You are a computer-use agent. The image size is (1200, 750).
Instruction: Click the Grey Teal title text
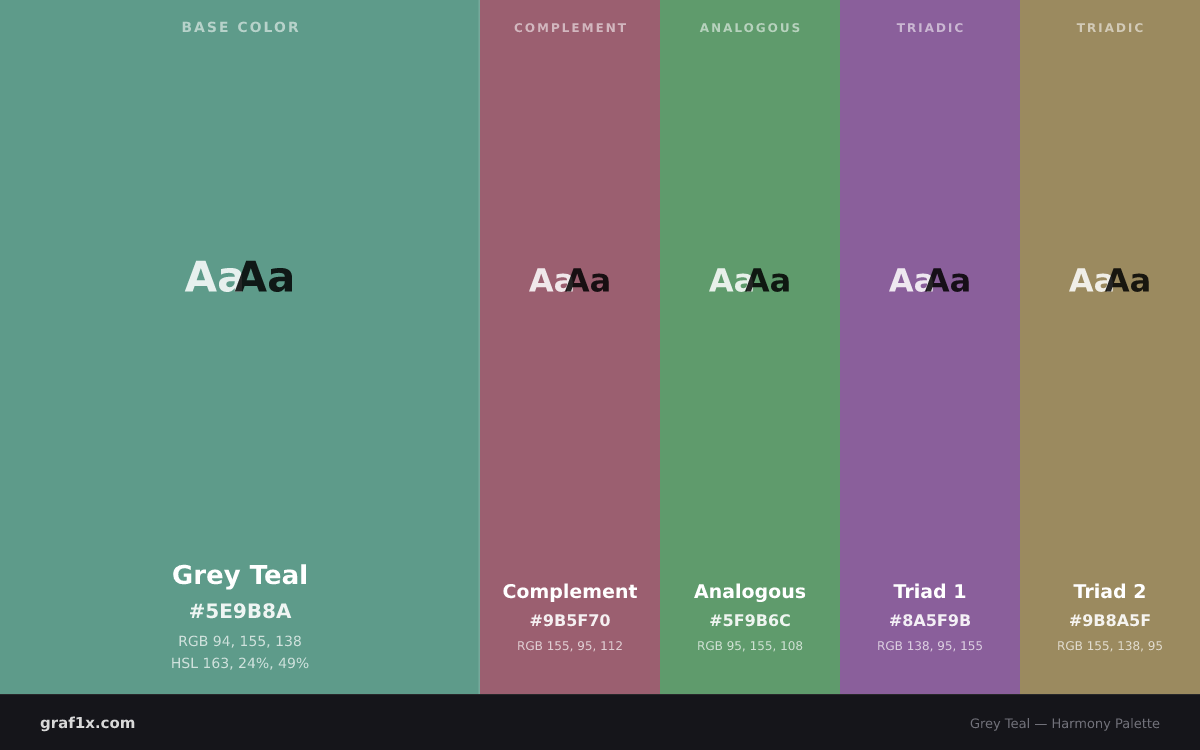pyautogui.click(x=240, y=576)
